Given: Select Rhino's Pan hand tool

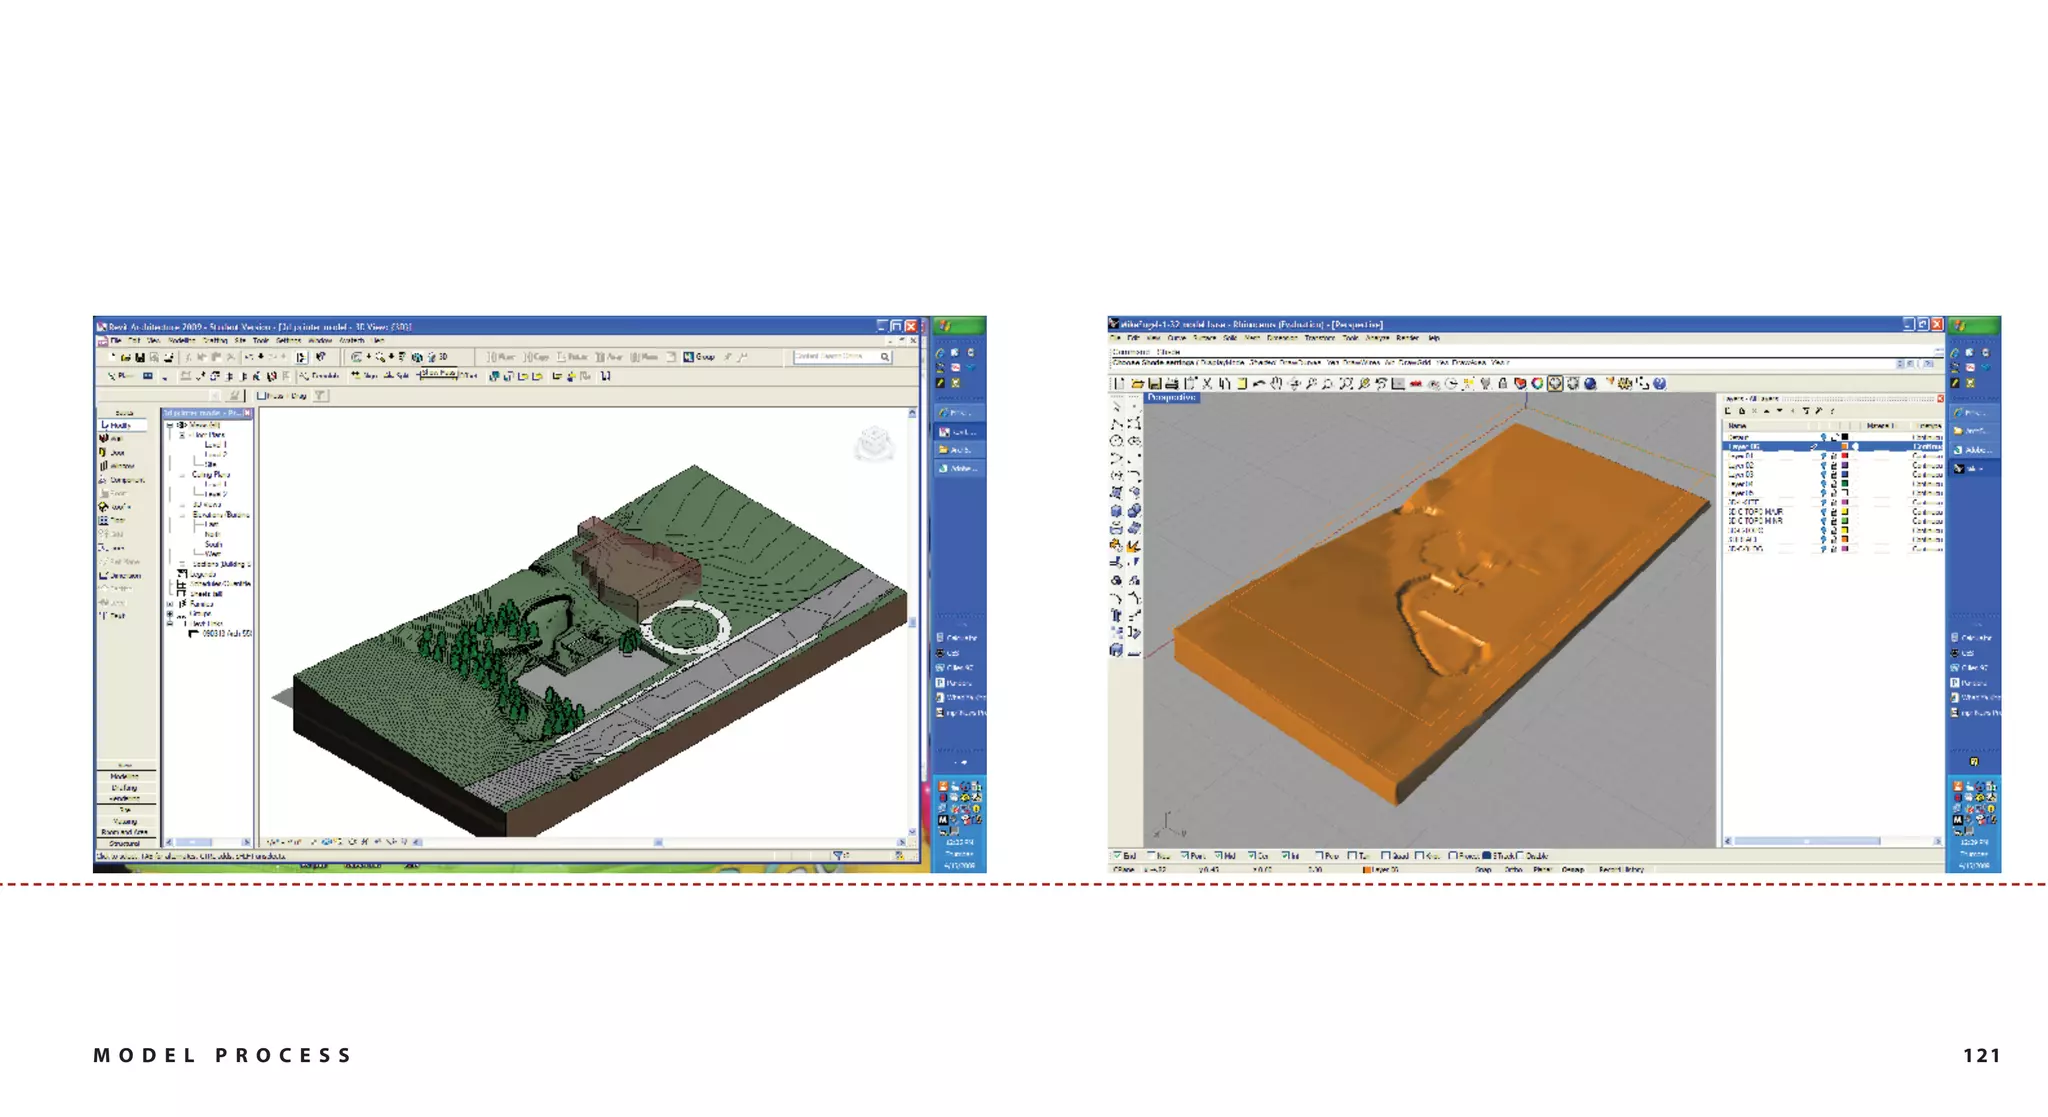Looking at the screenshot, I should click(x=1276, y=383).
